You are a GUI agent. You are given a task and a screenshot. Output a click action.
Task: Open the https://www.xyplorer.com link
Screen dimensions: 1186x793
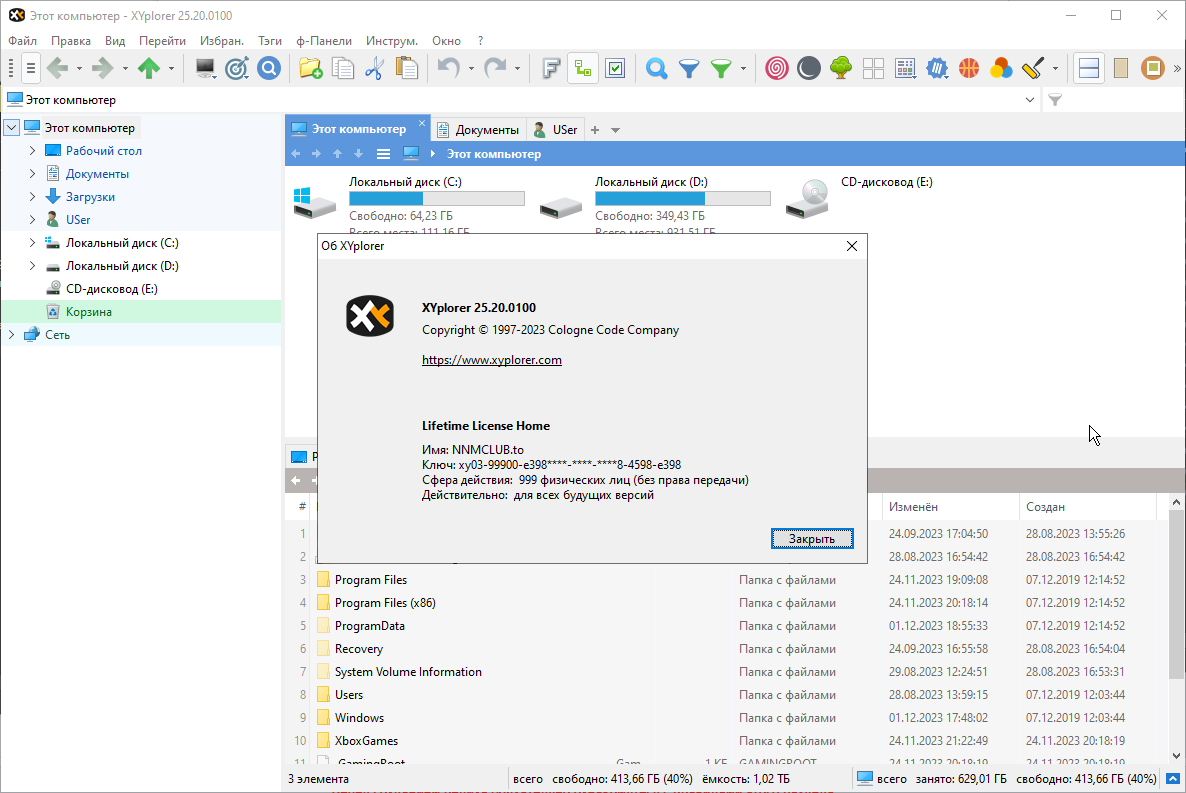[x=492, y=360]
